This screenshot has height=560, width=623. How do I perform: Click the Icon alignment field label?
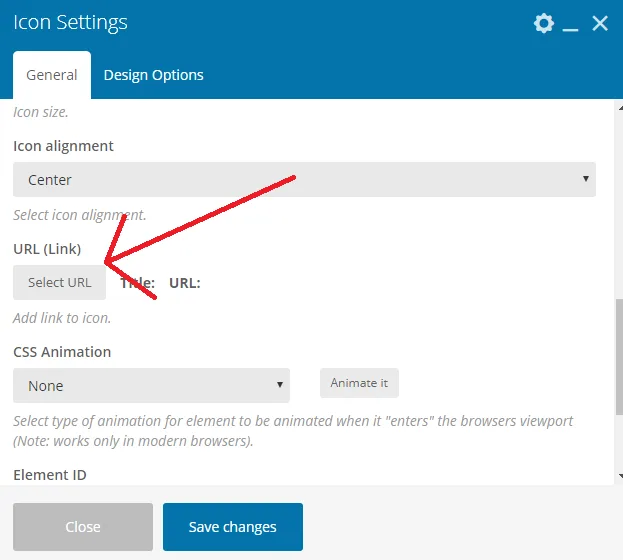point(63,146)
